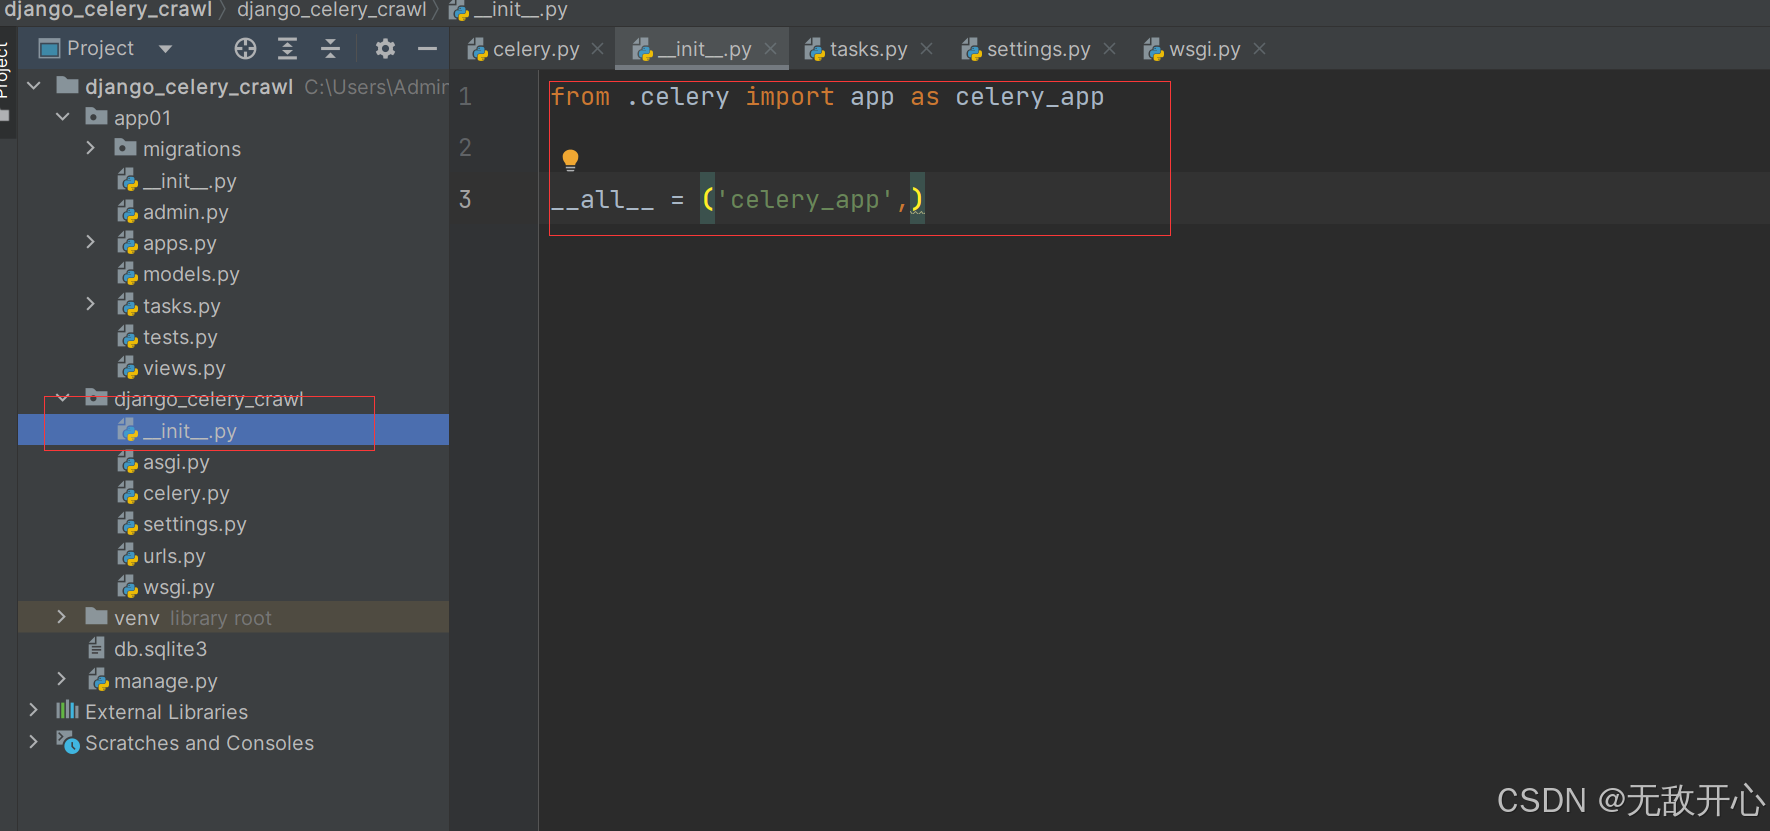The width and height of the screenshot is (1770, 831).
Task: Click the Select Opened File target icon
Action: coord(245,48)
